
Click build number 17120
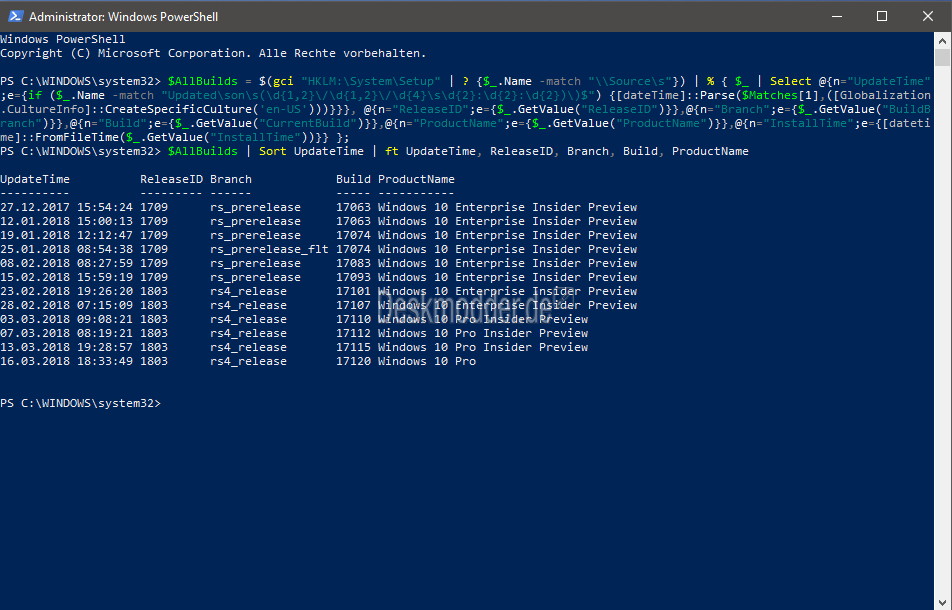click(353, 361)
